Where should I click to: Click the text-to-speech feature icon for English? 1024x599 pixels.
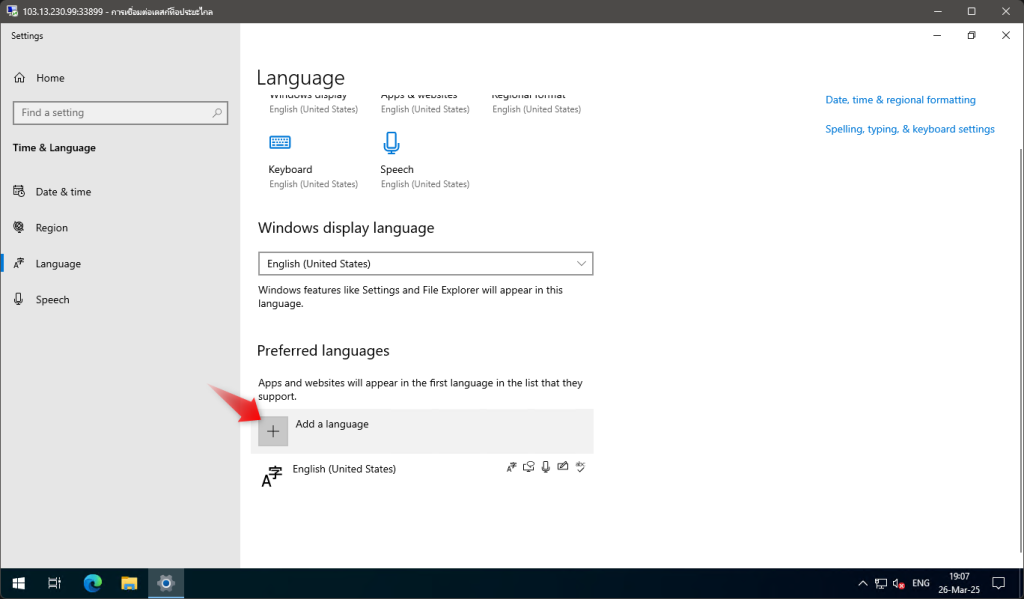click(x=528, y=467)
